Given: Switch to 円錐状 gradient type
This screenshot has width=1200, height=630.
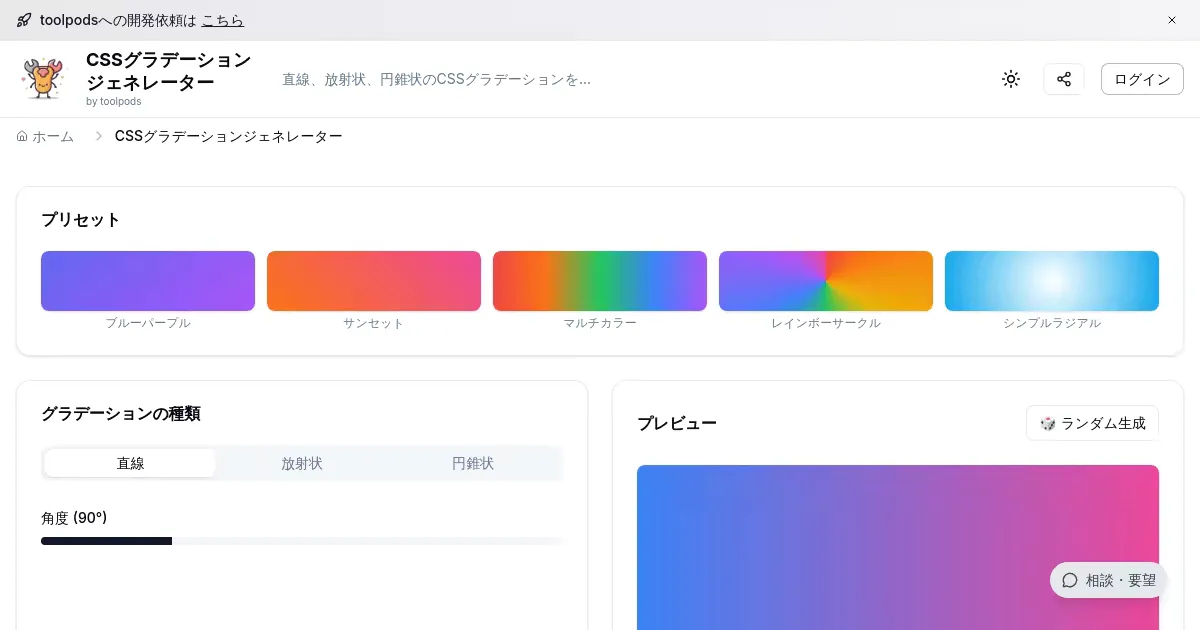Looking at the screenshot, I should pyautogui.click(x=473, y=463).
